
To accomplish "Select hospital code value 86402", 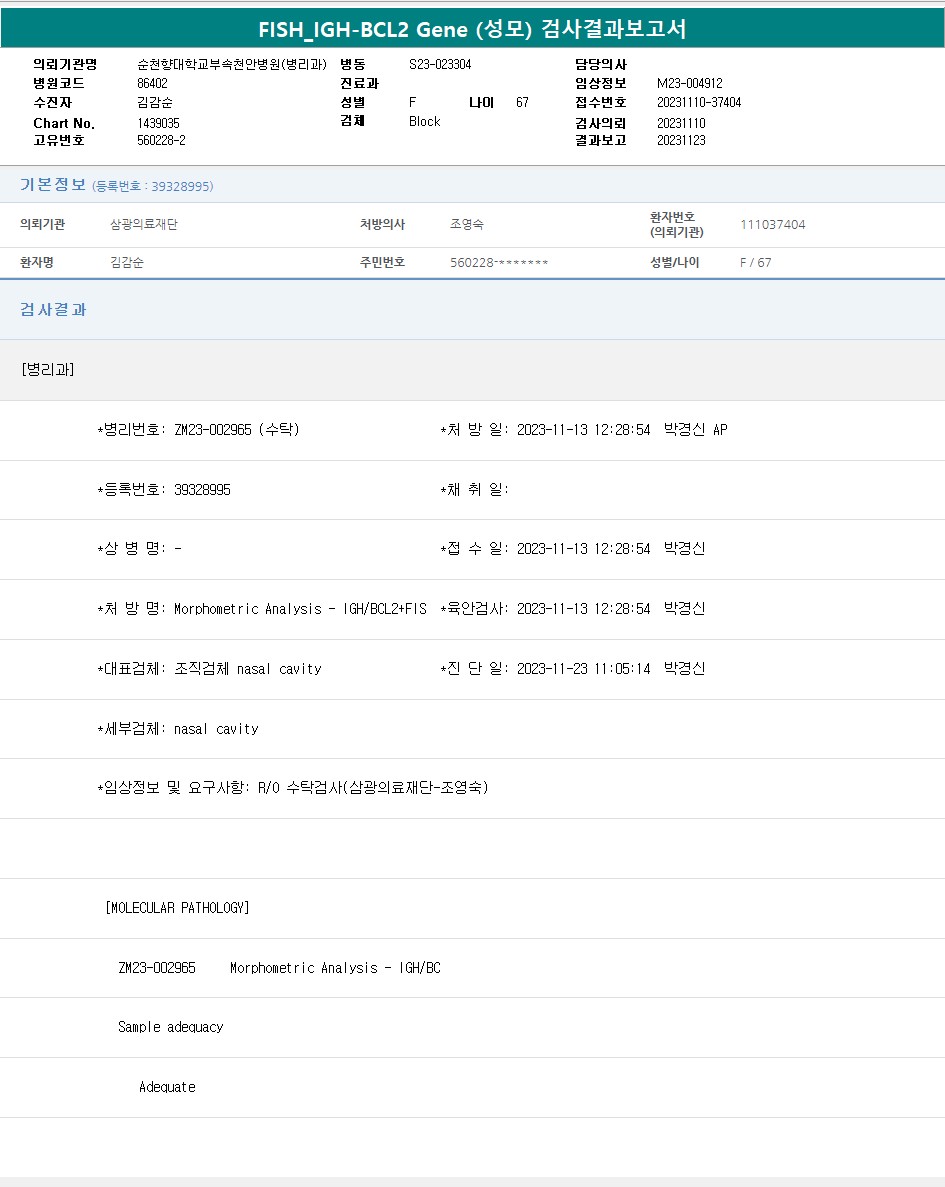I will [152, 84].
